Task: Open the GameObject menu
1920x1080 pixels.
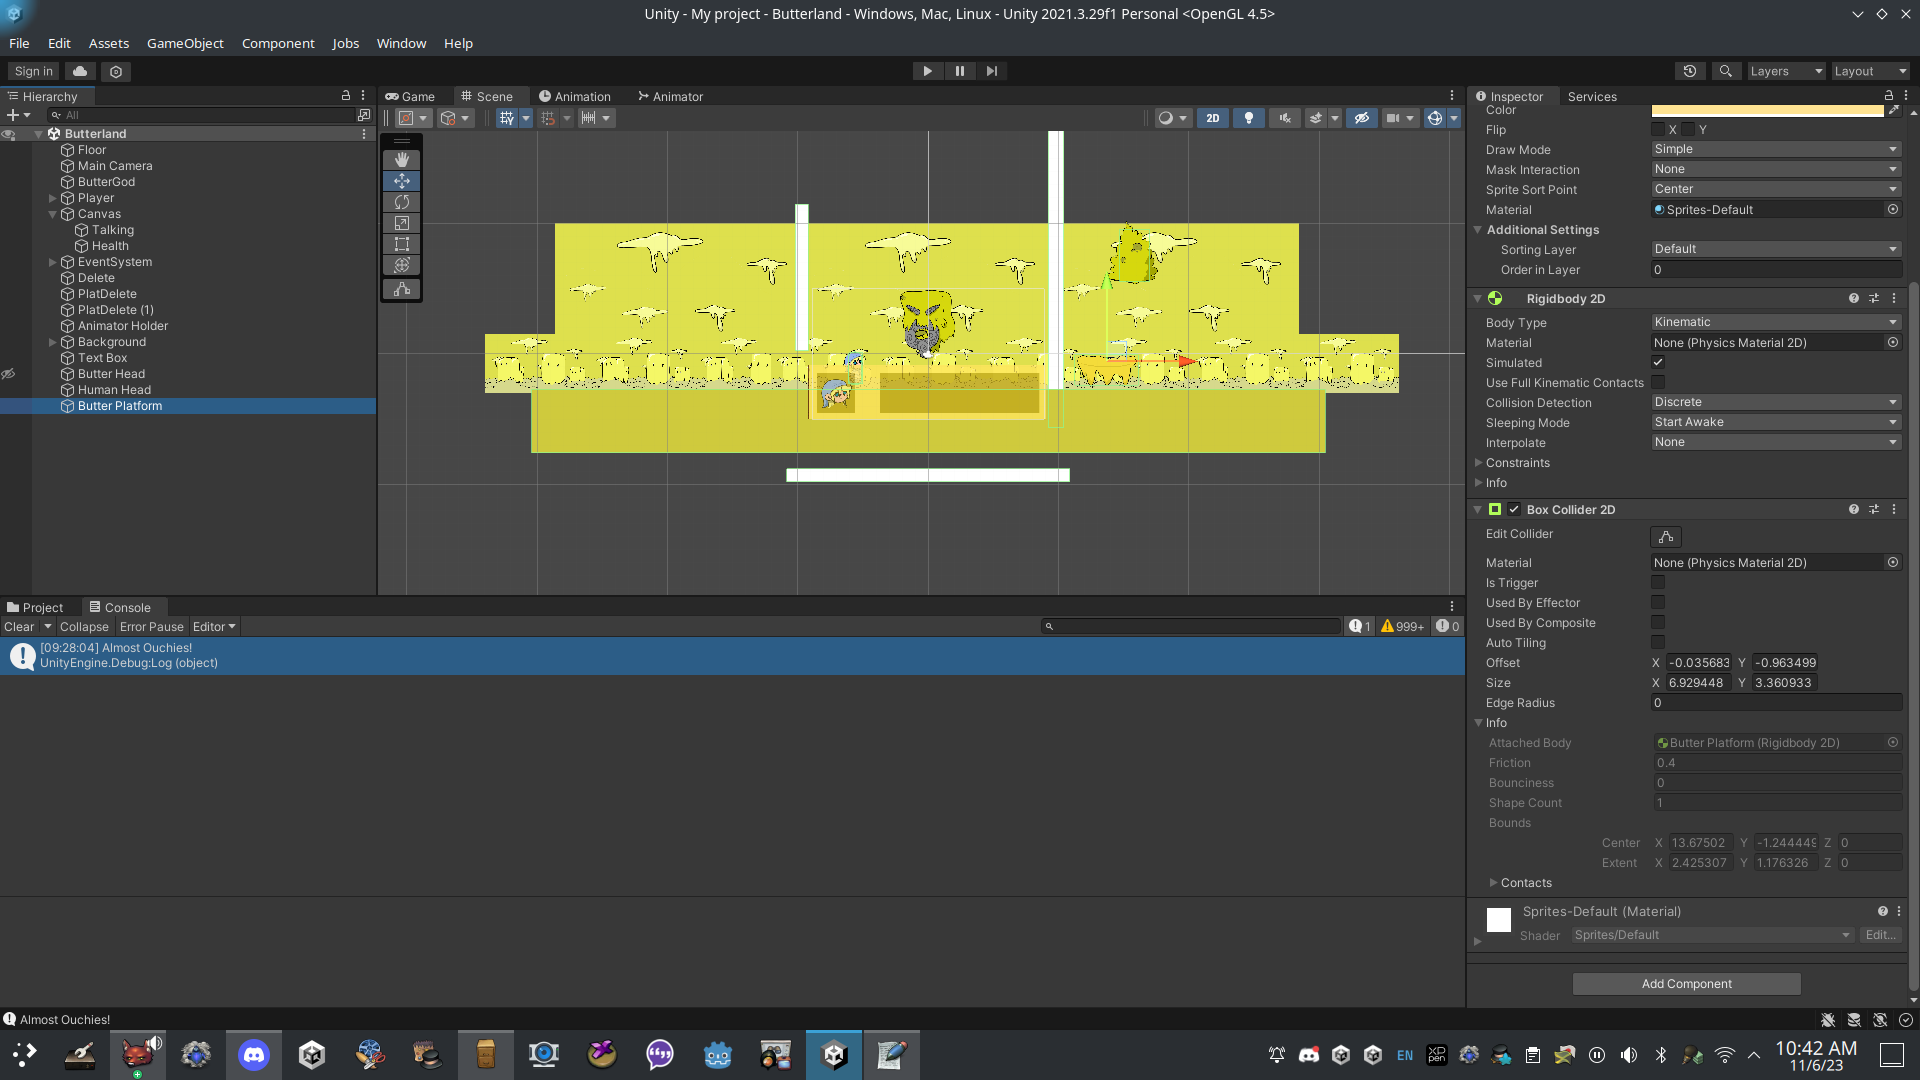Action: (x=185, y=43)
